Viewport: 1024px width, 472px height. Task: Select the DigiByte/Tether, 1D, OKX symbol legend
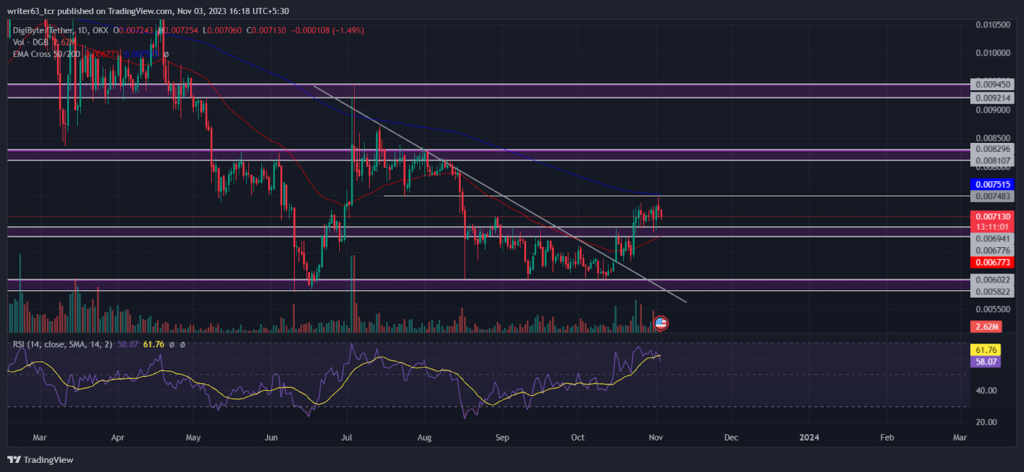60,31
